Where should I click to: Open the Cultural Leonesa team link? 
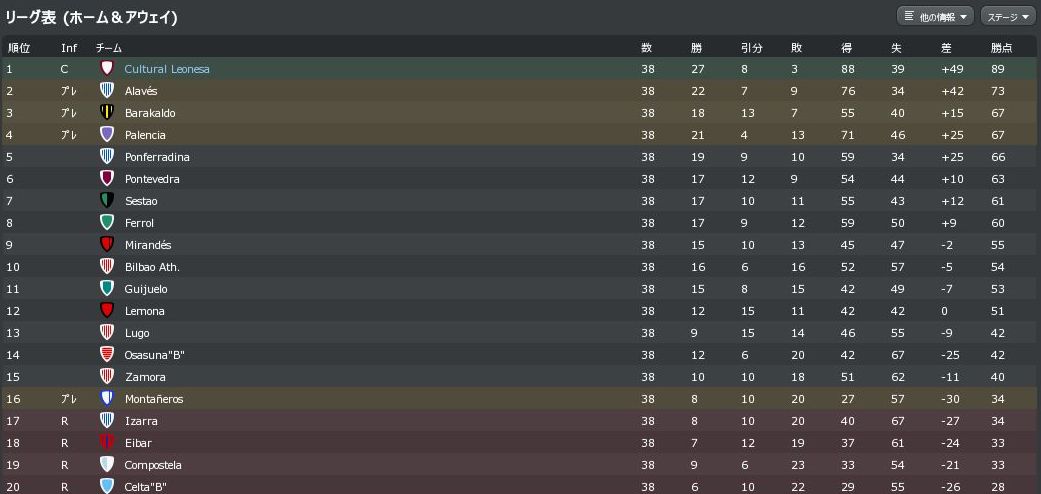click(167, 69)
